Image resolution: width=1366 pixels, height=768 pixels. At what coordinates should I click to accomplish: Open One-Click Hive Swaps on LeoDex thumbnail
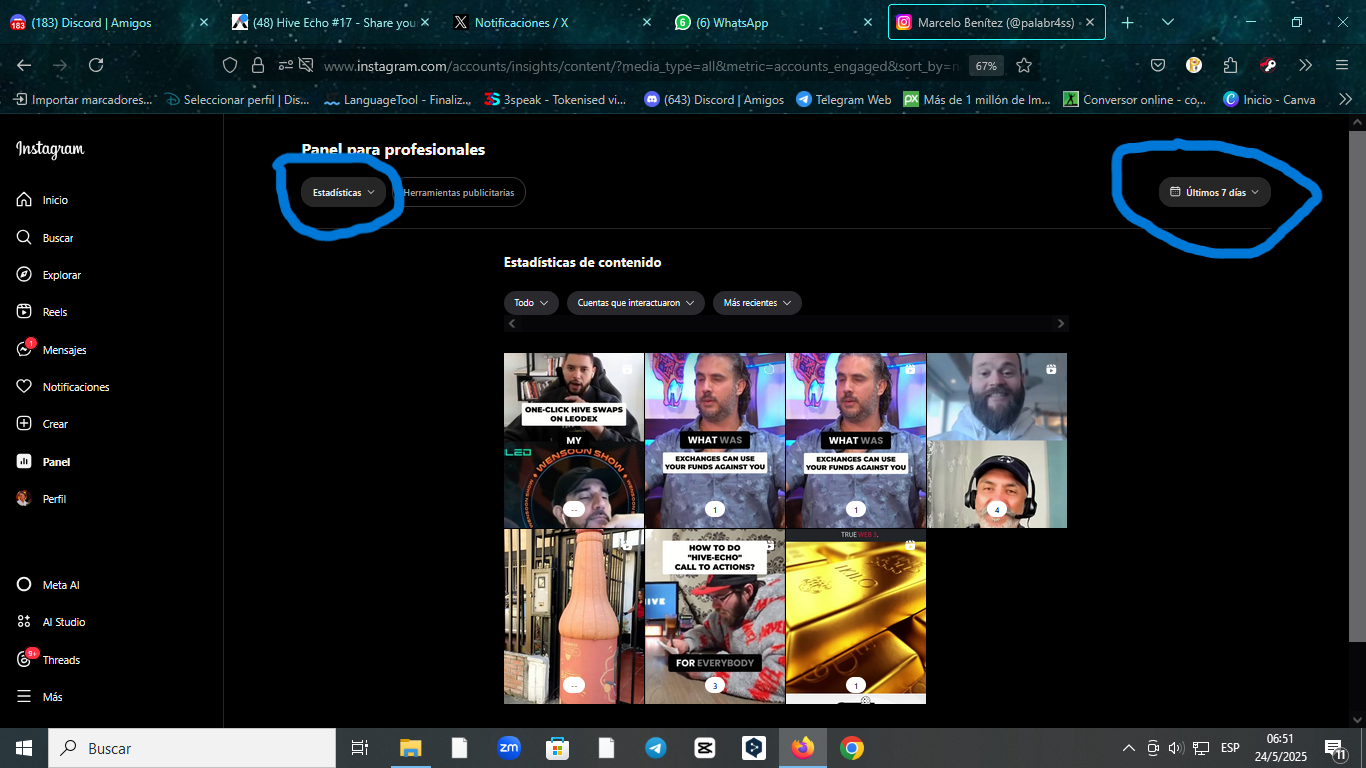coord(574,440)
